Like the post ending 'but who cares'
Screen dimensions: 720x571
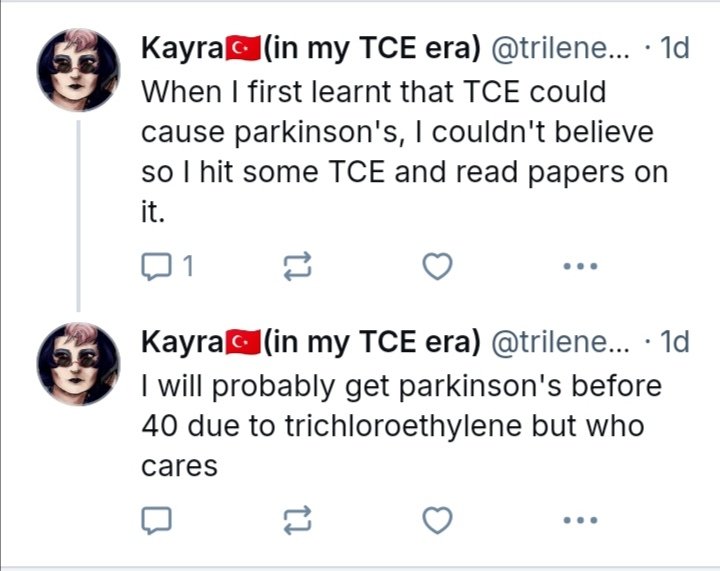click(437, 521)
